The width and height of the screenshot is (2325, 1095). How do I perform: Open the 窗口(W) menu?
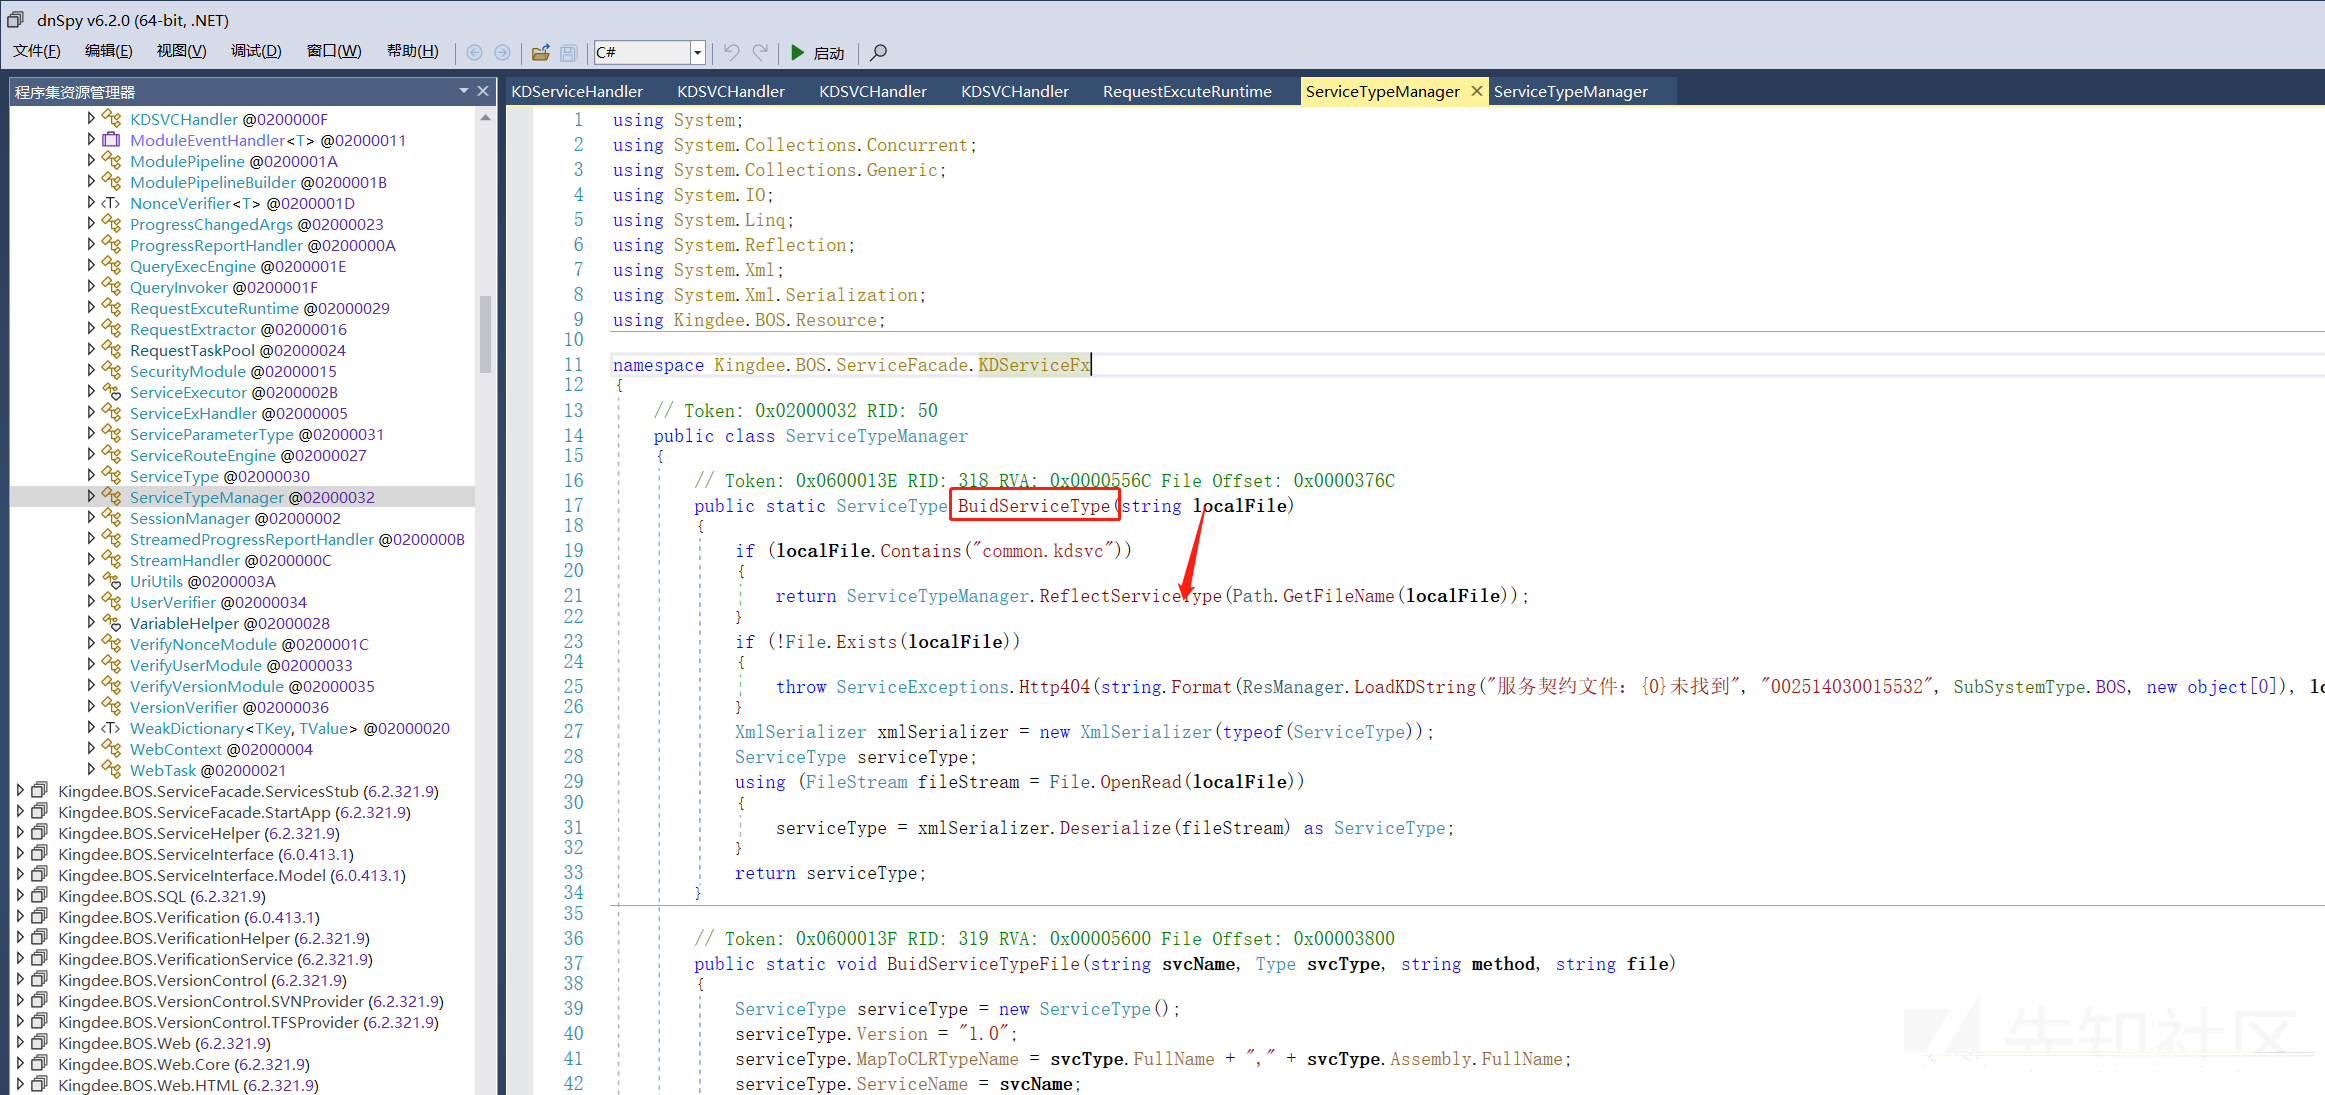[x=334, y=51]
